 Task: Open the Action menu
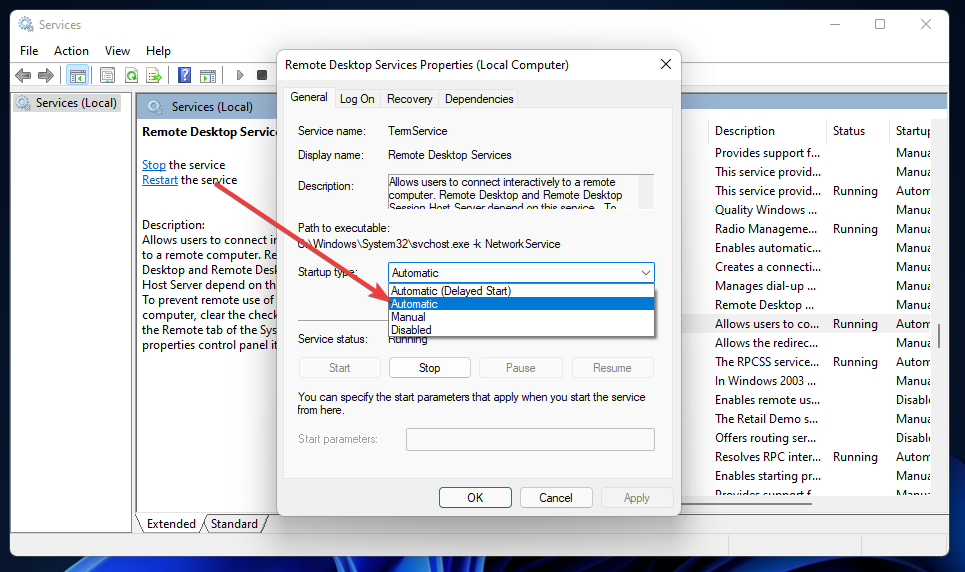[71, 50]
